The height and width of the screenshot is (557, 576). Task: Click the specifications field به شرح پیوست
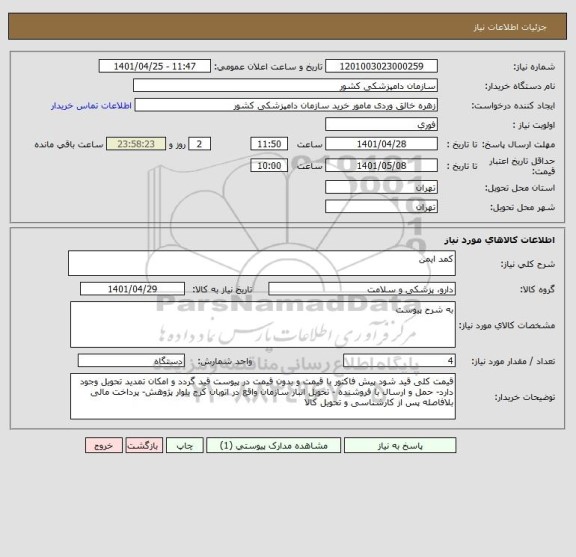coord(263,324)
